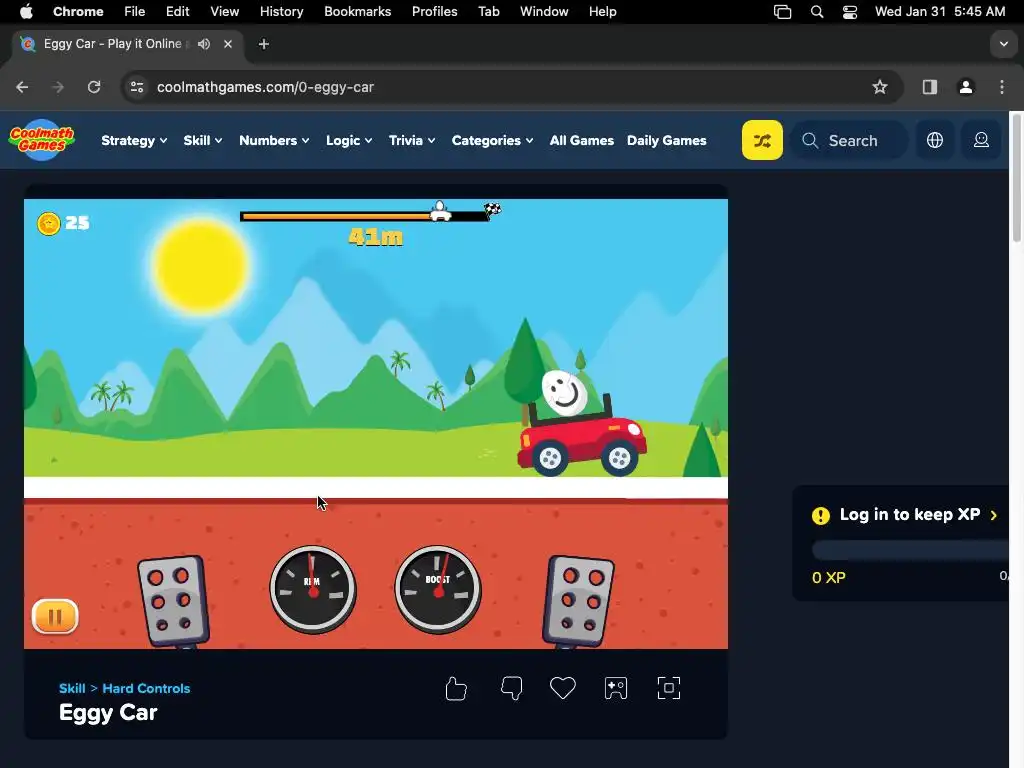Click the yellow random game shuffle button
This screenshot has width=1024, height=768.
(762, 140)
